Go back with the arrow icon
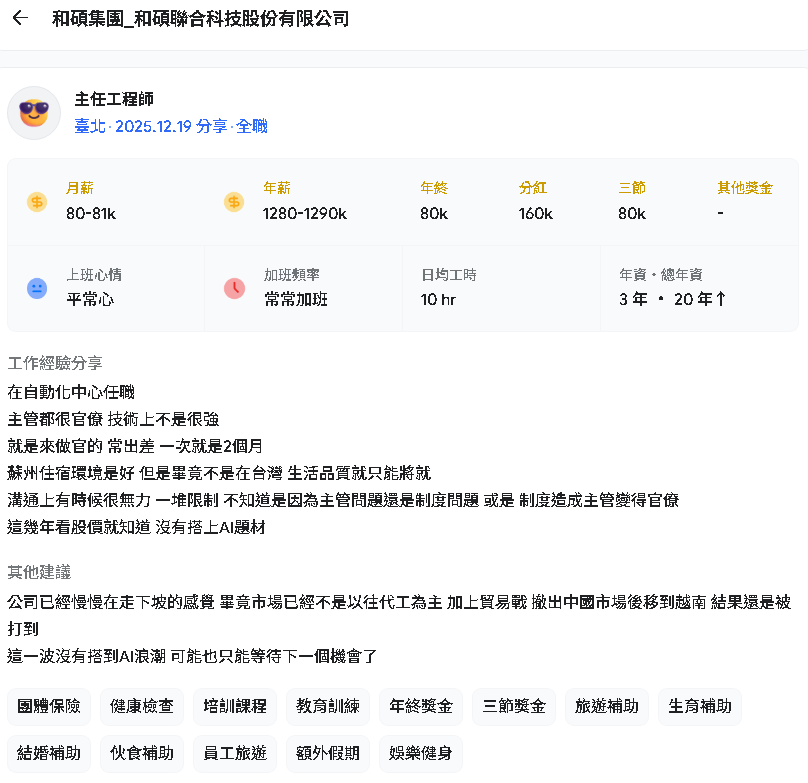The height and width of the screenshot is (783, 808). coord(20,18)
